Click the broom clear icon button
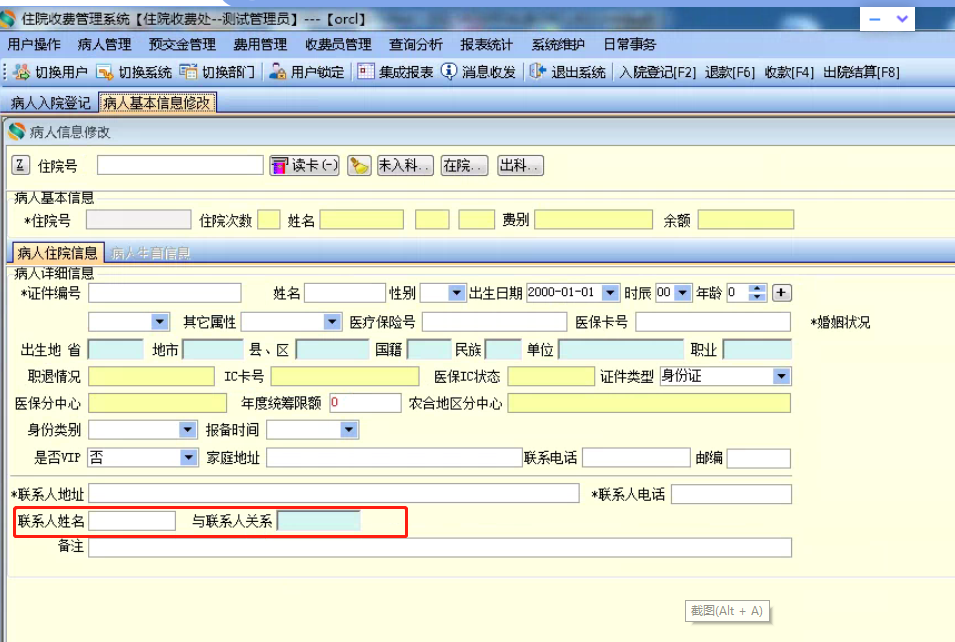This screenshot has height=642, width=955. click(x=359, y=165)
